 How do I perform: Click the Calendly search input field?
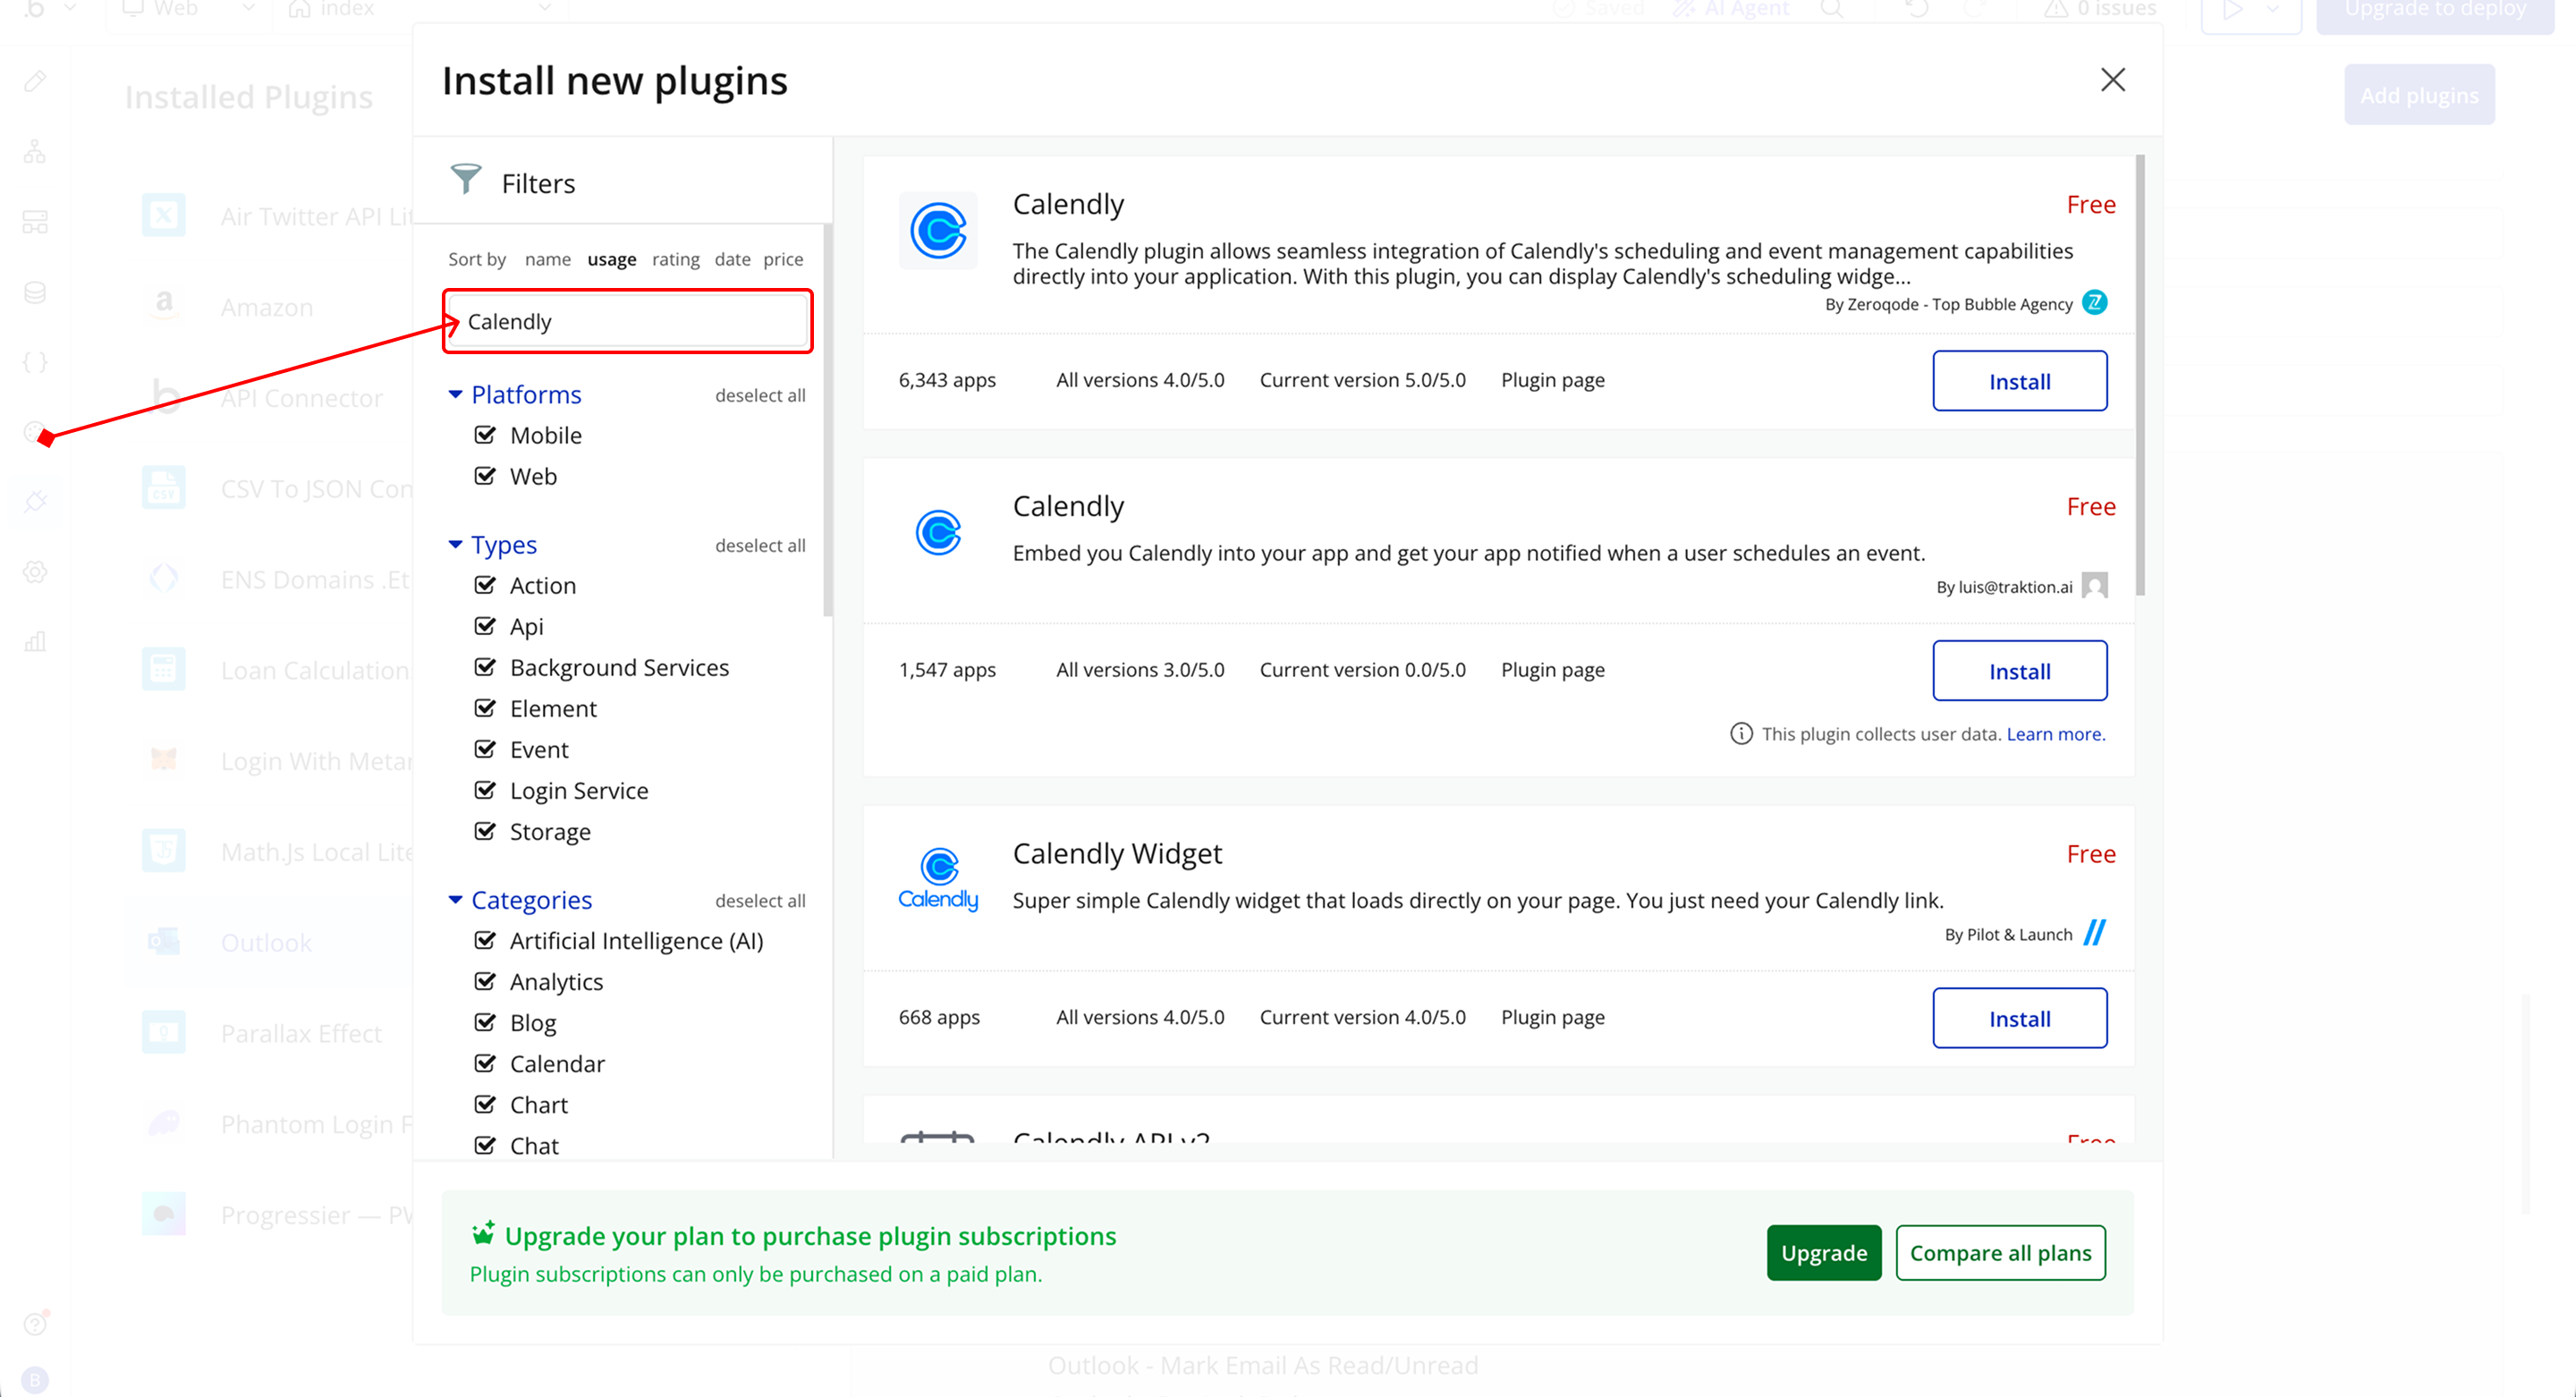[x=630, y=322]
